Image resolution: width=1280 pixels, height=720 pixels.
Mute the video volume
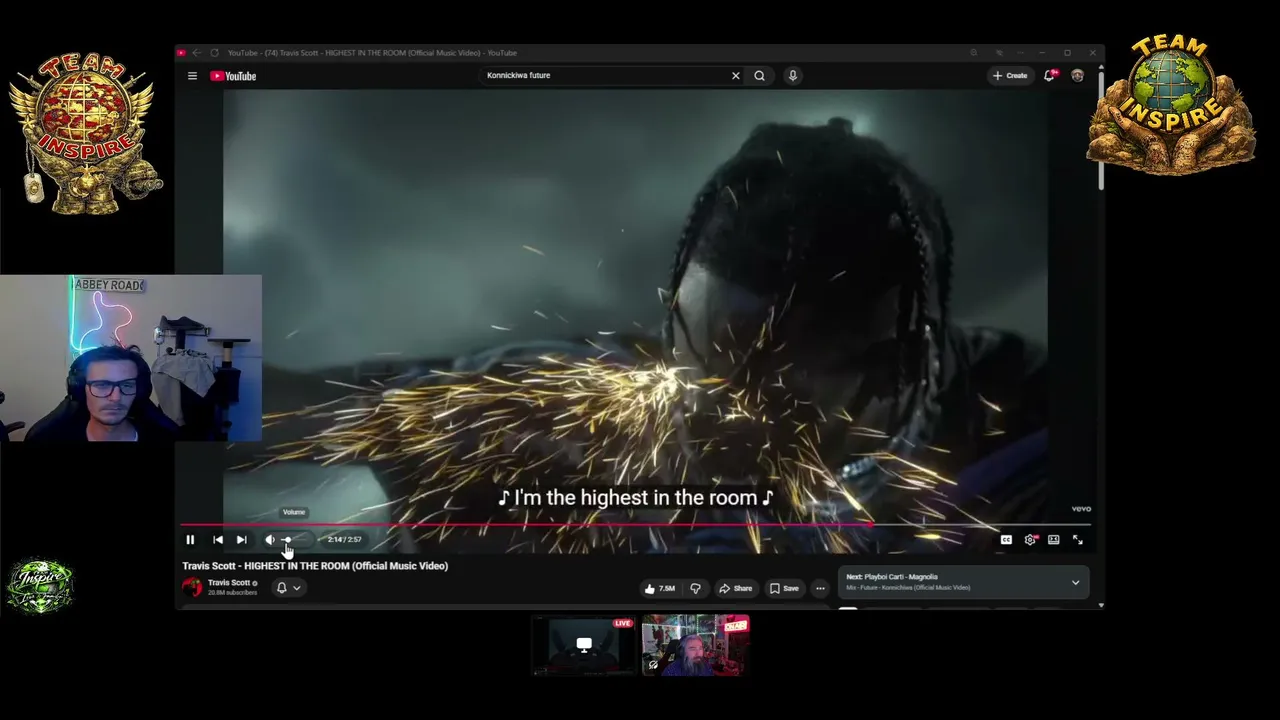tap(269, 540)
